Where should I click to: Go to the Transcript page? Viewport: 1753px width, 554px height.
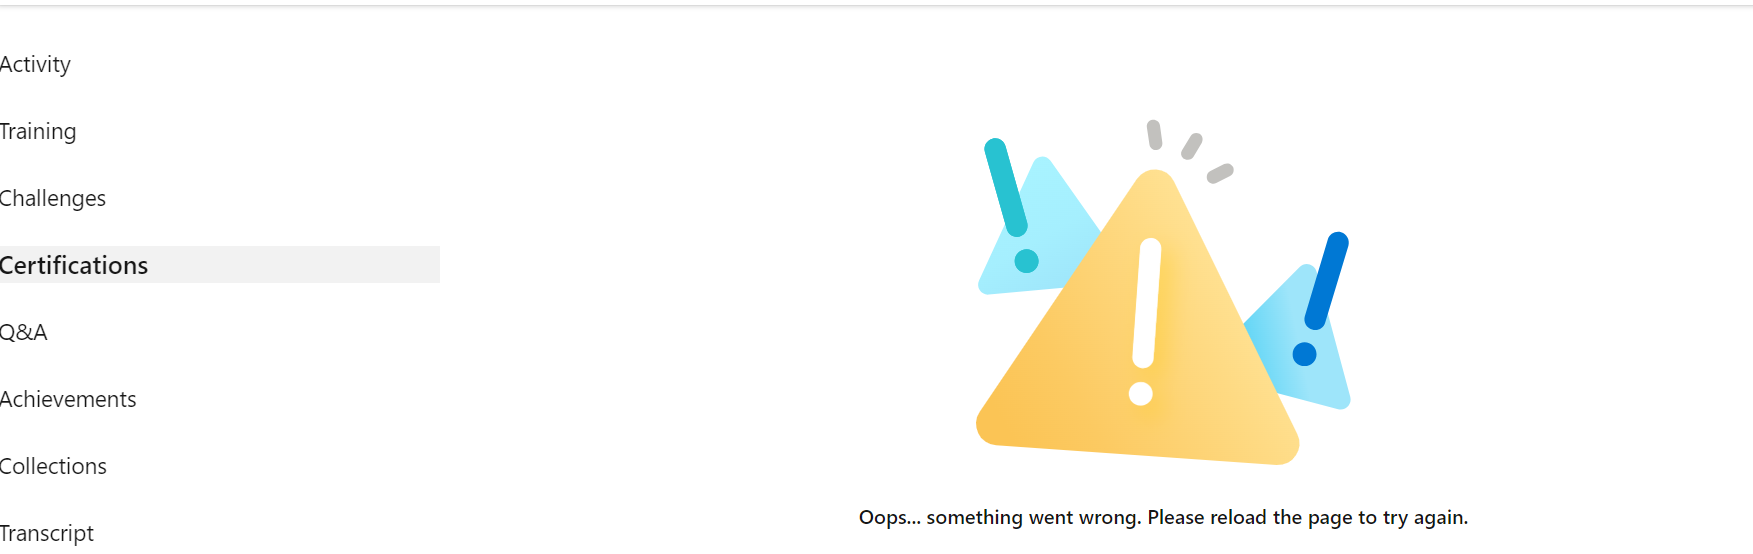47,533
